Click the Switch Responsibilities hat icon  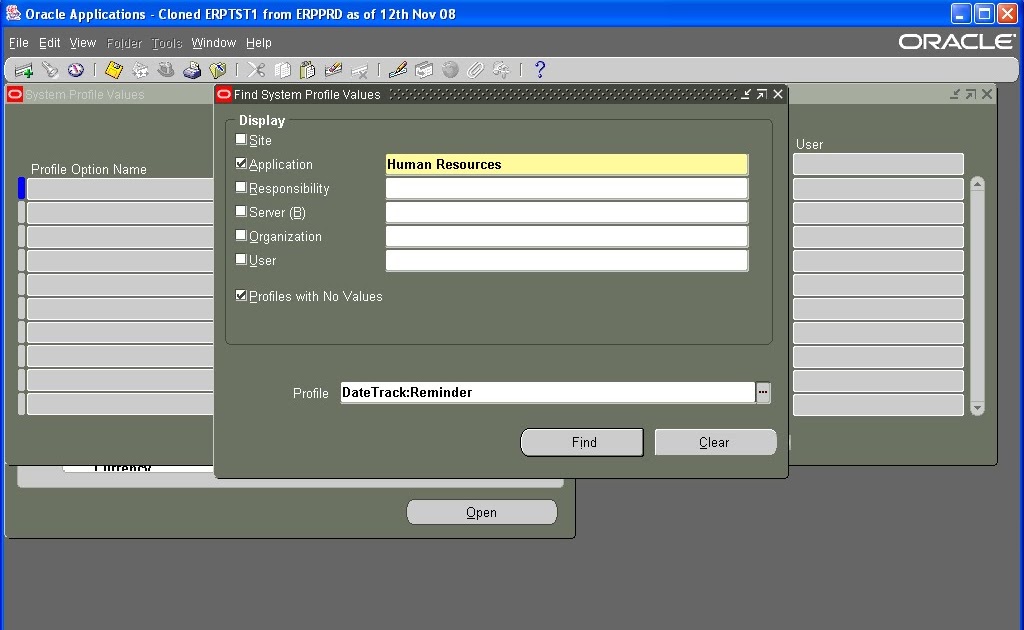tap(166, 70)
